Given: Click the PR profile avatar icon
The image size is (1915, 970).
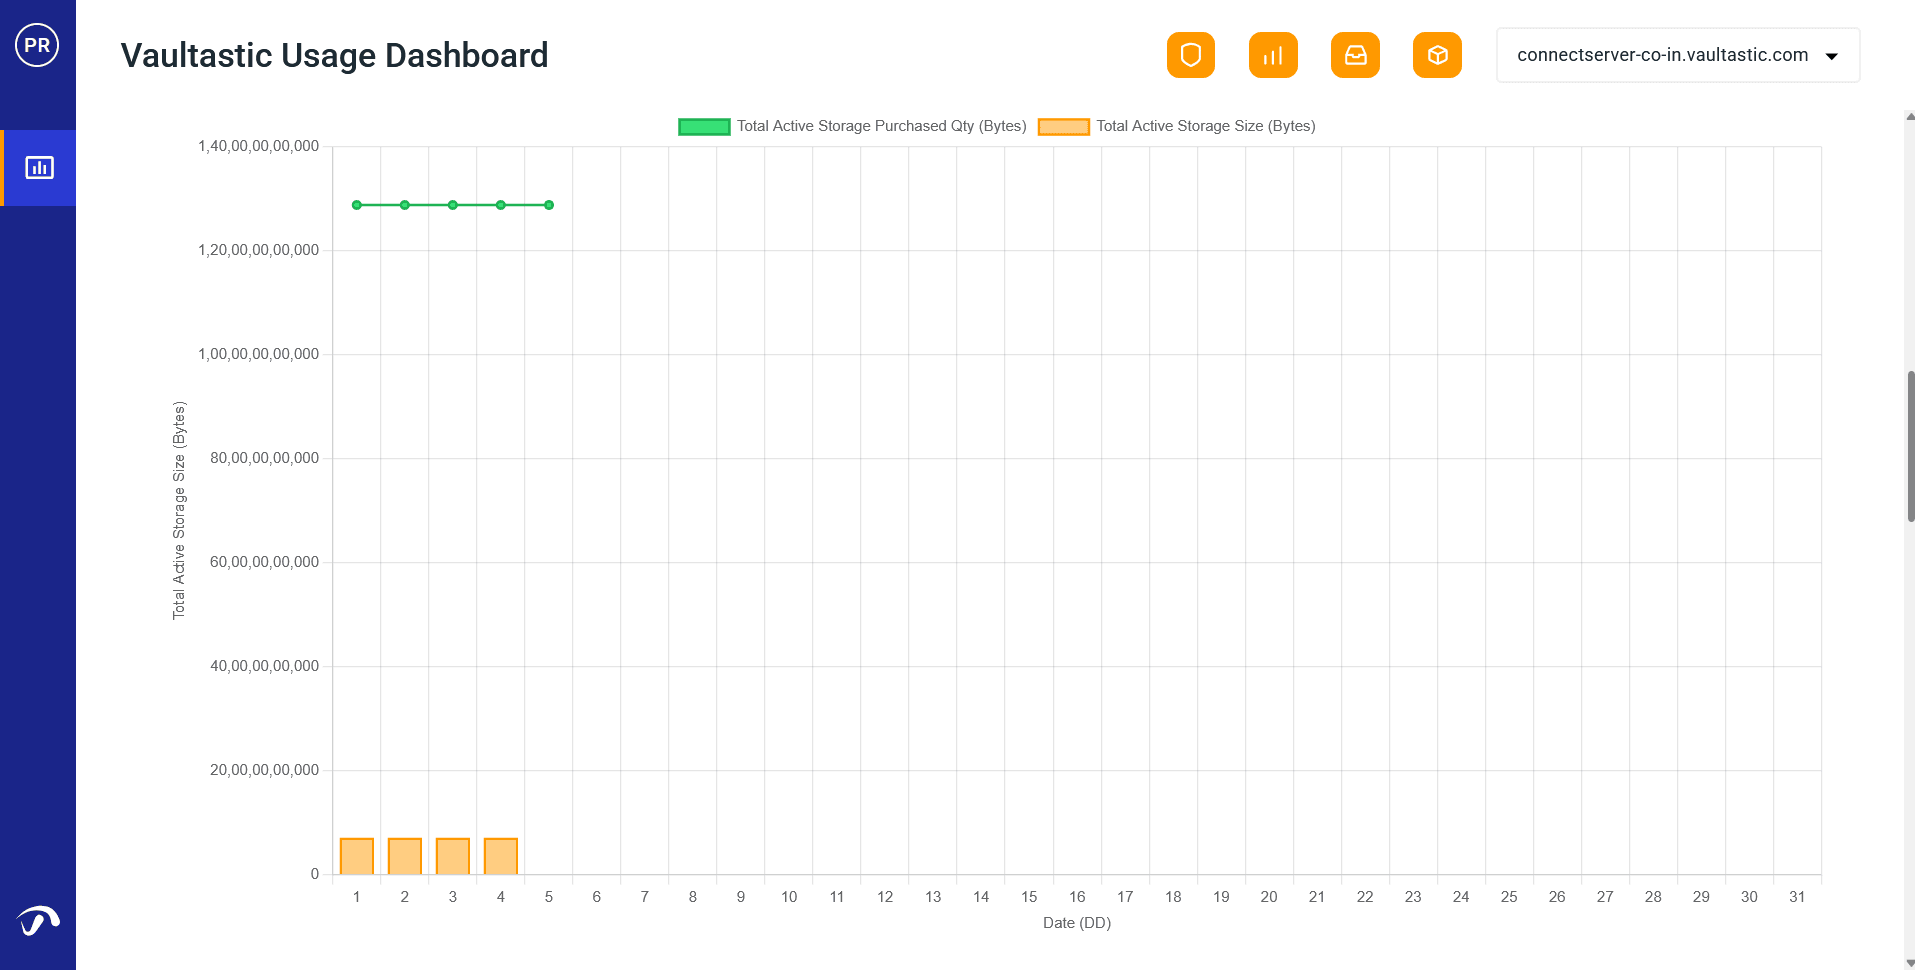Looking at the screenshot, I should pyautogui.click(x=37, y=45).
